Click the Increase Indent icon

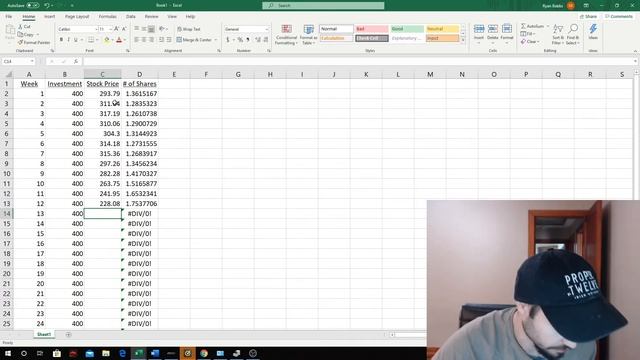(x=169, y=40)
